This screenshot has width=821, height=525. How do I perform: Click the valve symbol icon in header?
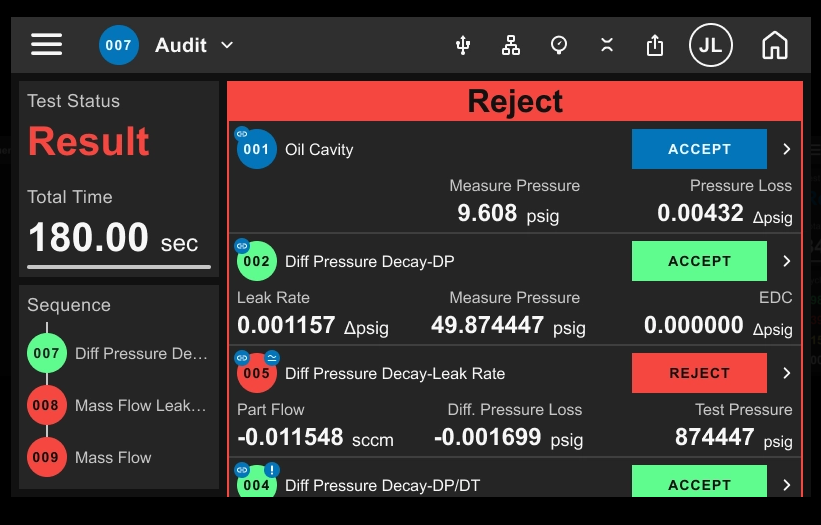click(607, 46)
